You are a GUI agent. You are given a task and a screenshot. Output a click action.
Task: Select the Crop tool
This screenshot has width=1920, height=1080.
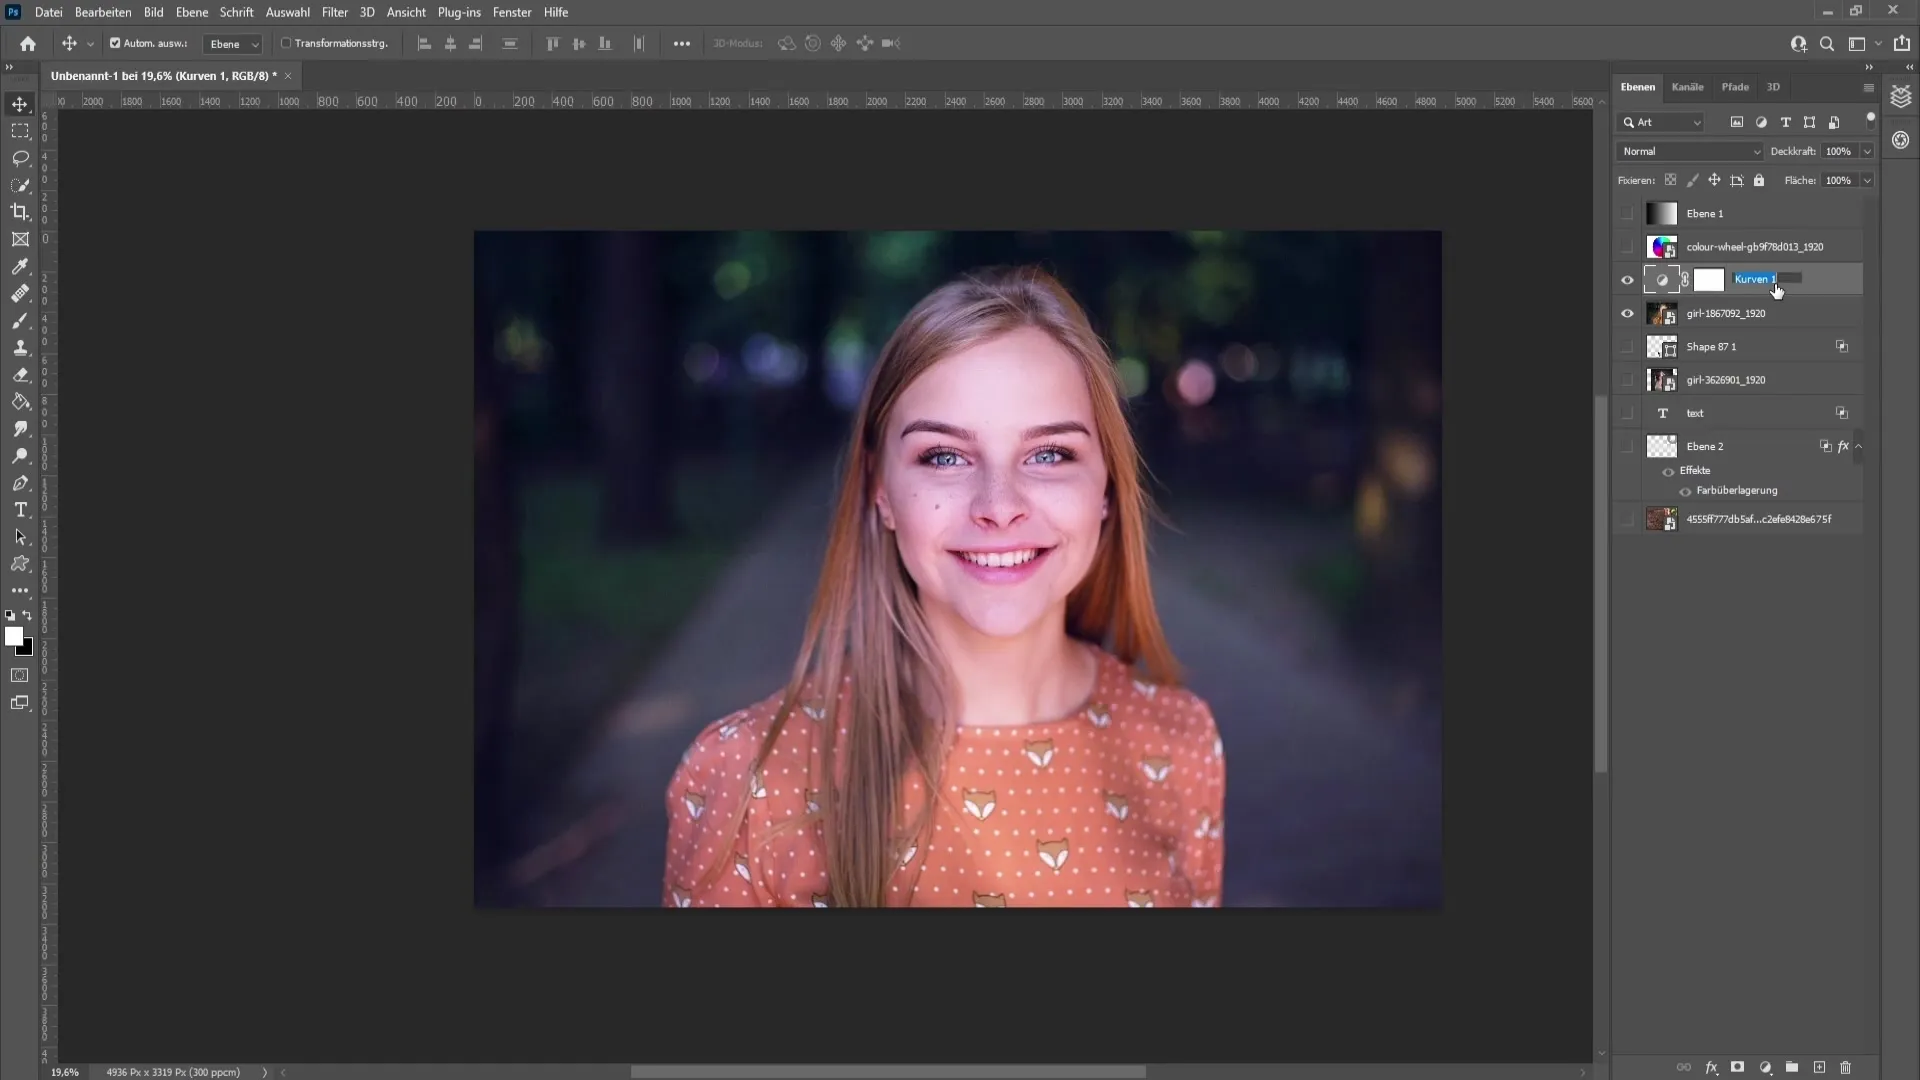pyautogui.click(x=20, y=211)
